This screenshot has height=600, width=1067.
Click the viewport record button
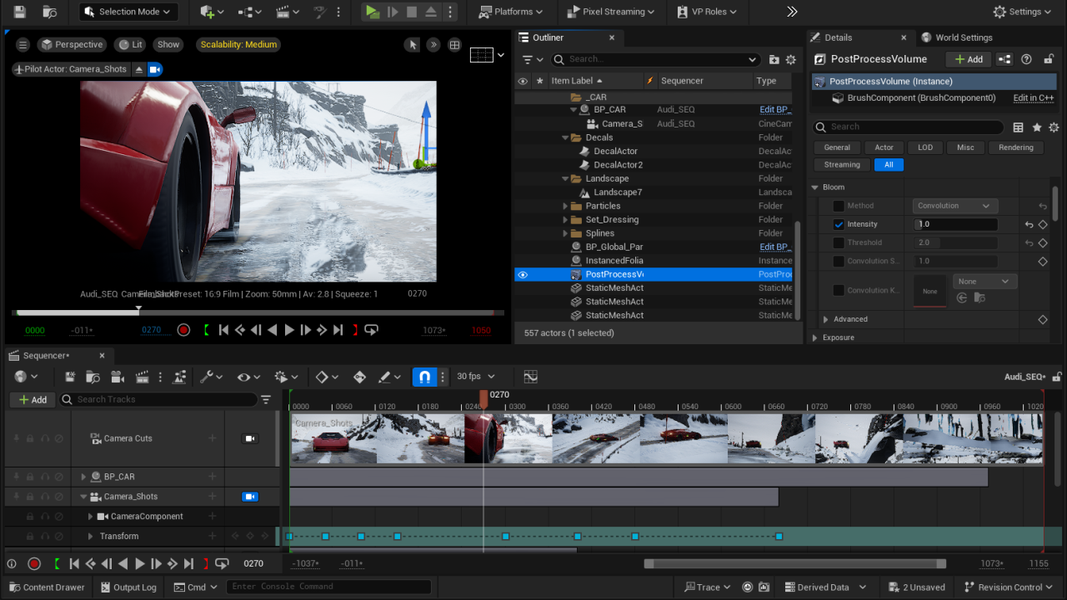[184, 330]
